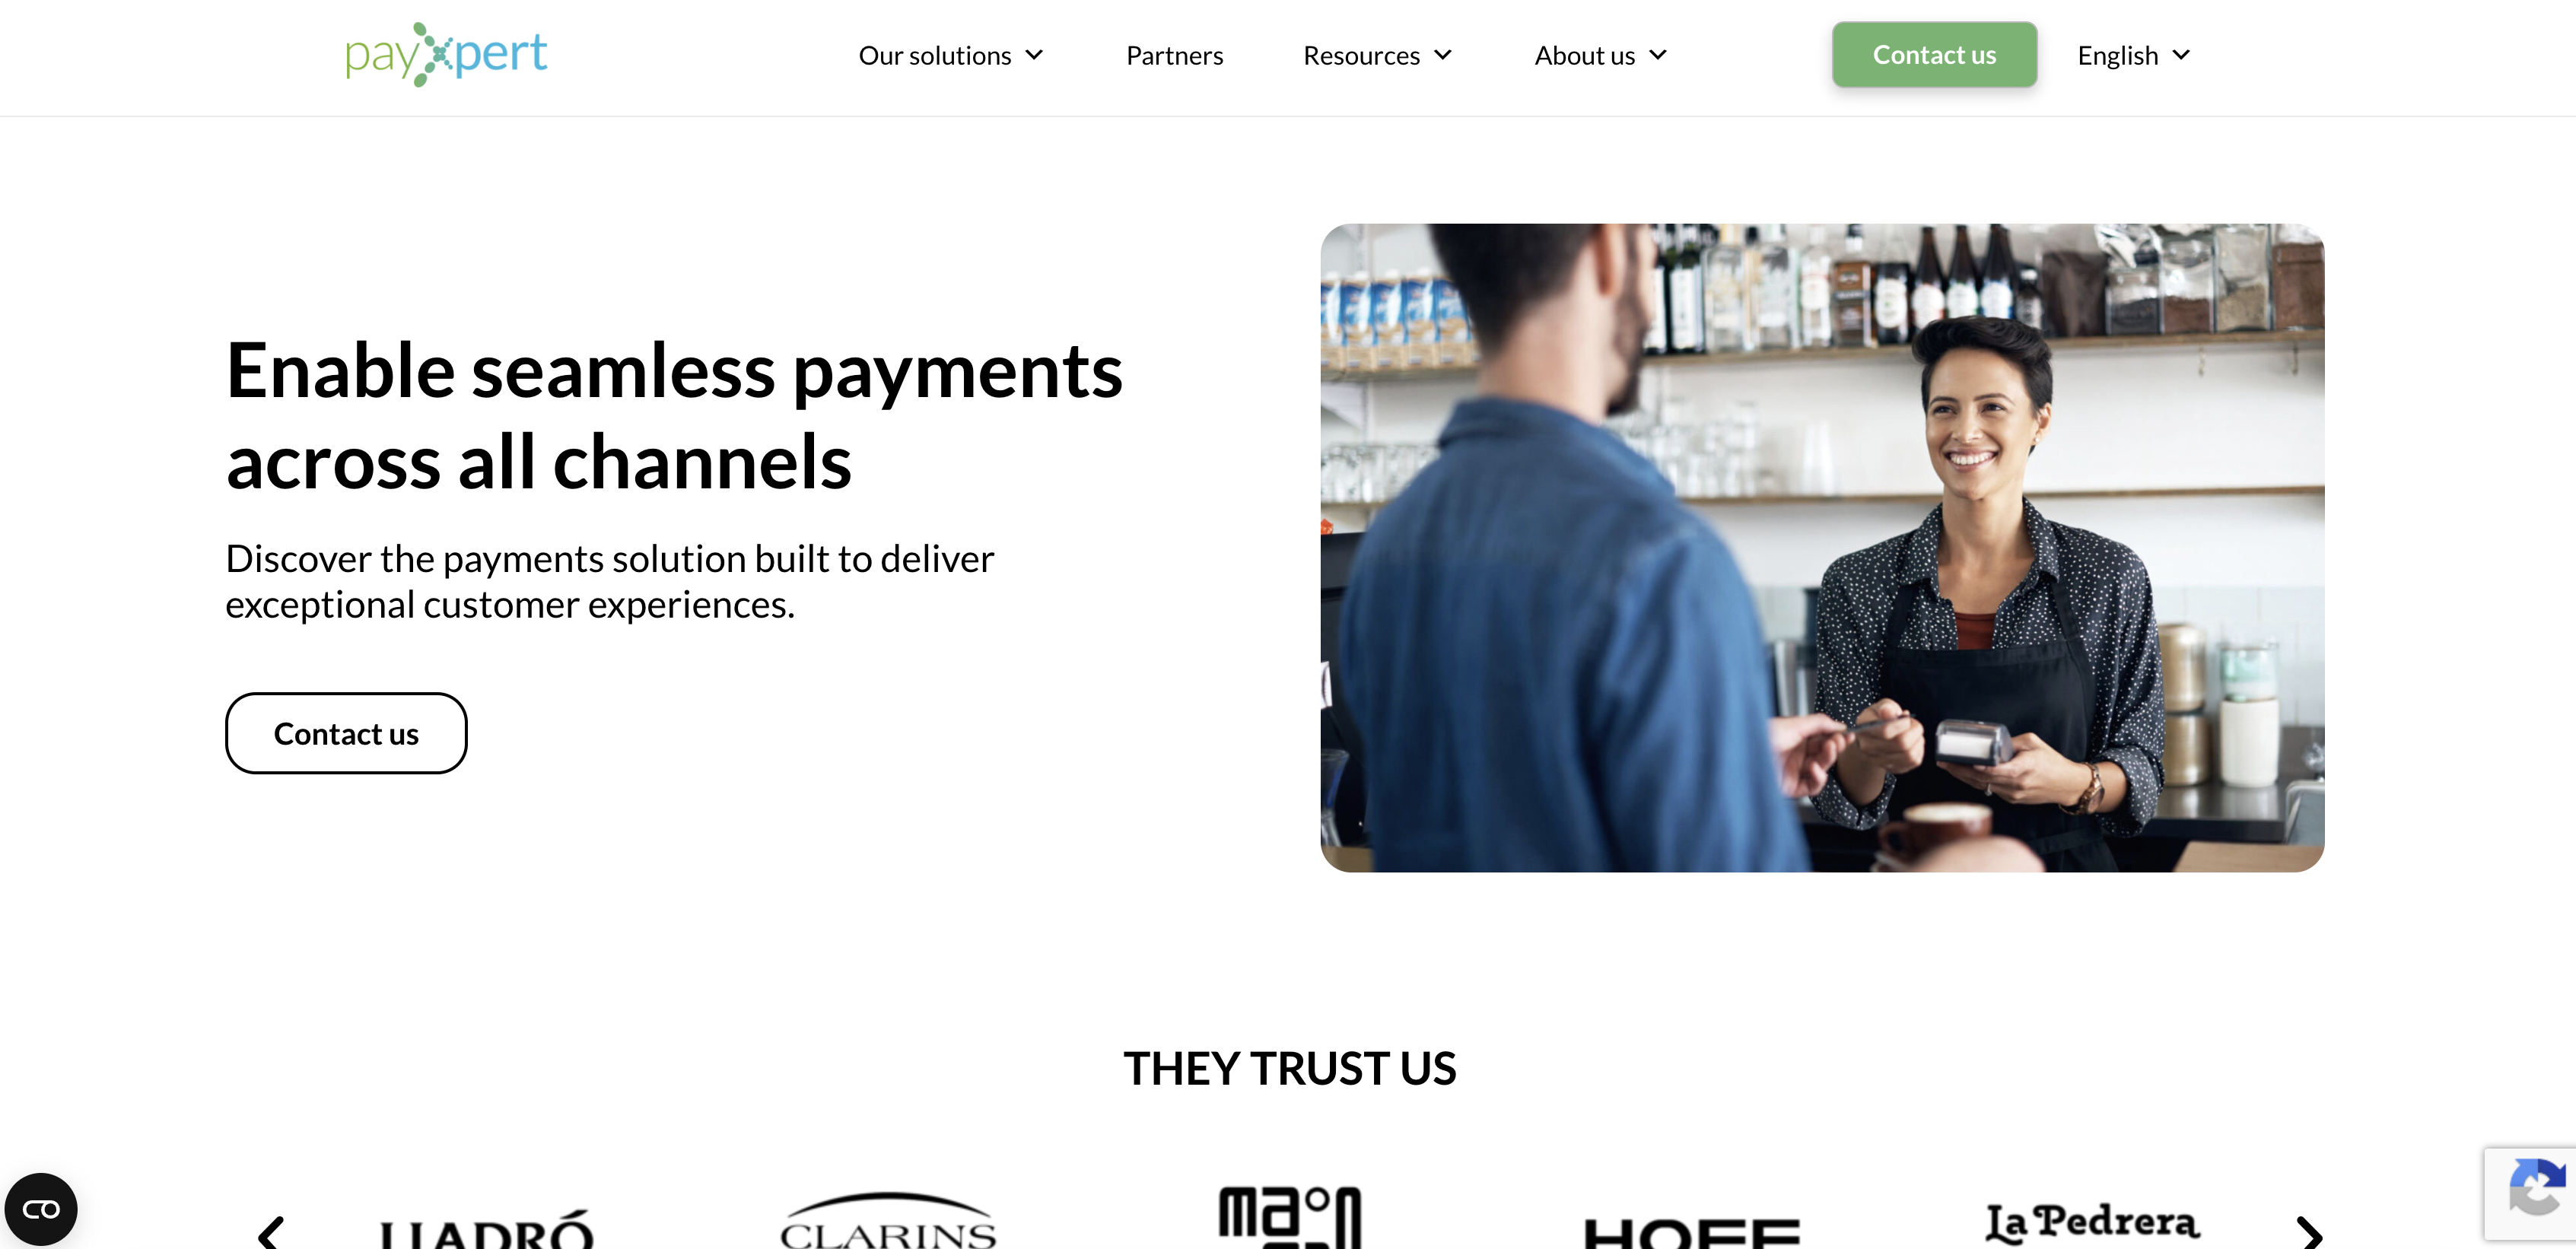Expand the Our solutions dropdown
The image size is (2576, 1249).
(x=951, y=55)
